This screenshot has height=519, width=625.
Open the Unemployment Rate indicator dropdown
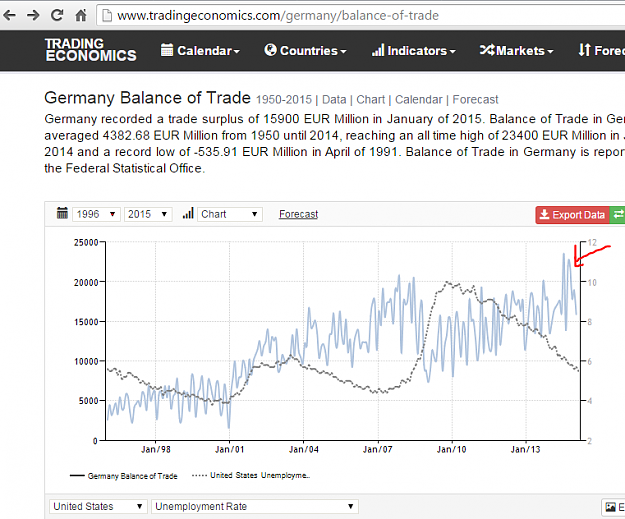tap(255, 507)
